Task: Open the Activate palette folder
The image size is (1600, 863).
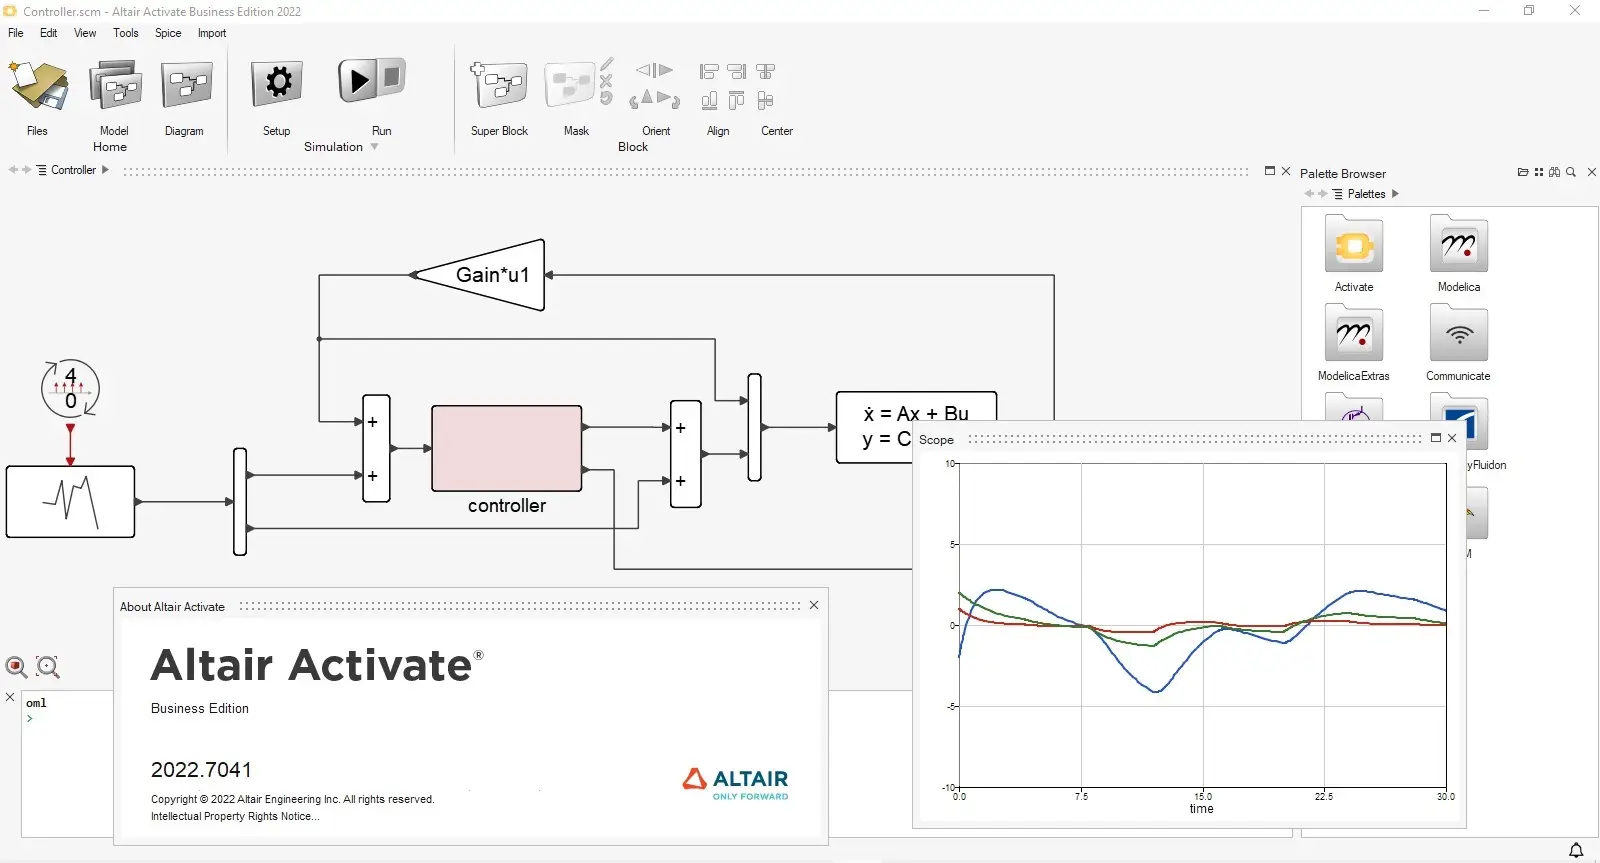Action: click(1354, 244)
